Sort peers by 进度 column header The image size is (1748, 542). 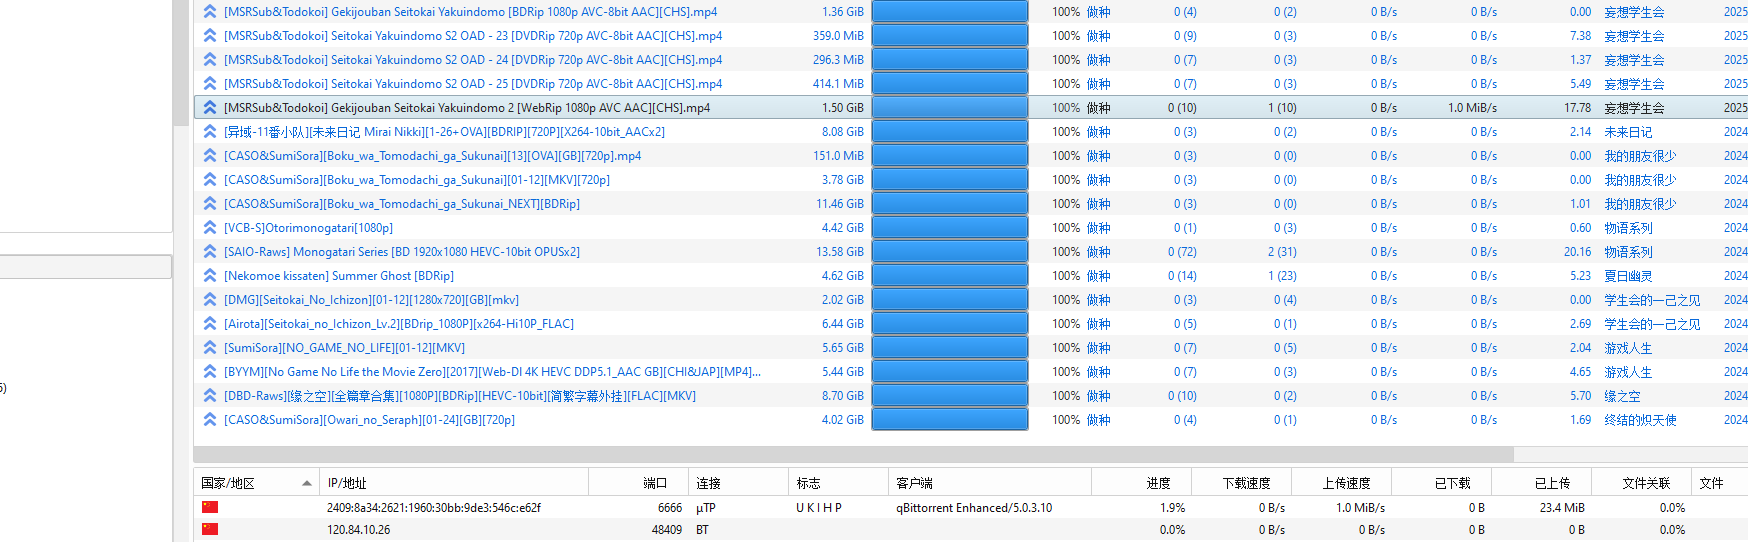[1142, 483]
